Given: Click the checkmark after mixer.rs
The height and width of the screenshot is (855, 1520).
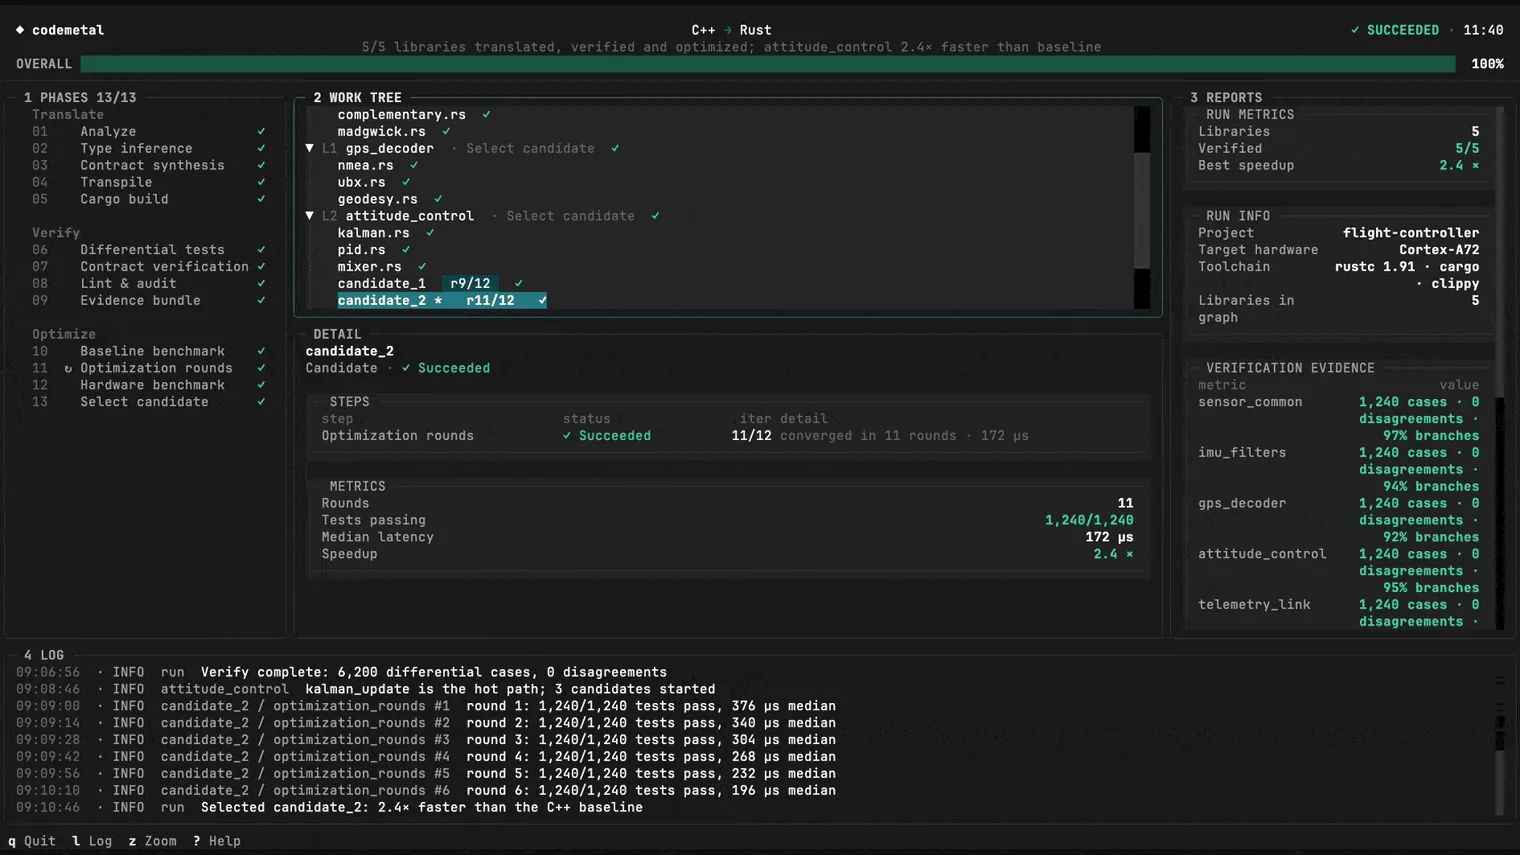Looking at the screenshot, I should [422, 267].
